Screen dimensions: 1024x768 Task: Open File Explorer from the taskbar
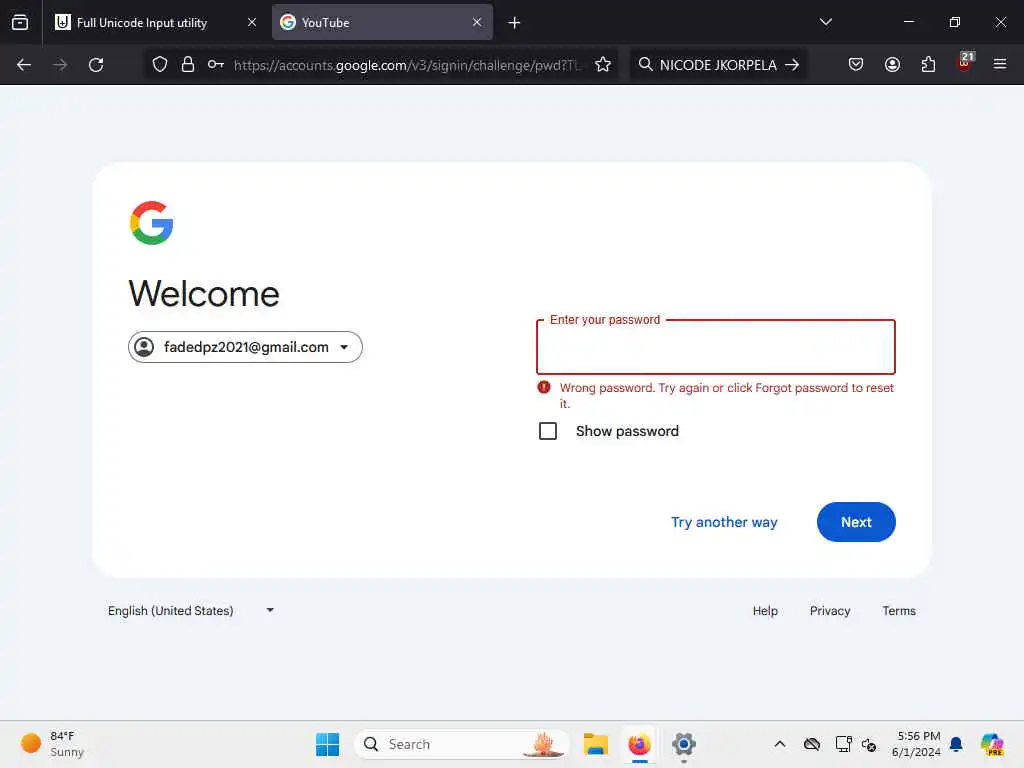point(596,744)
